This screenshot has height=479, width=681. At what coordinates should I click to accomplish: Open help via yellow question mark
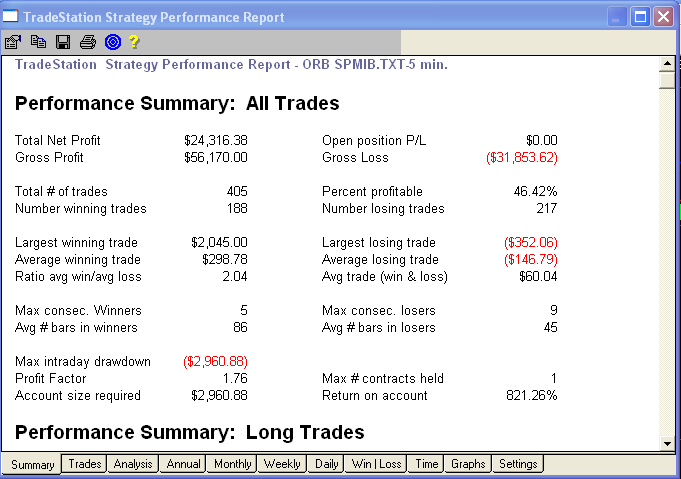point(134,42)
